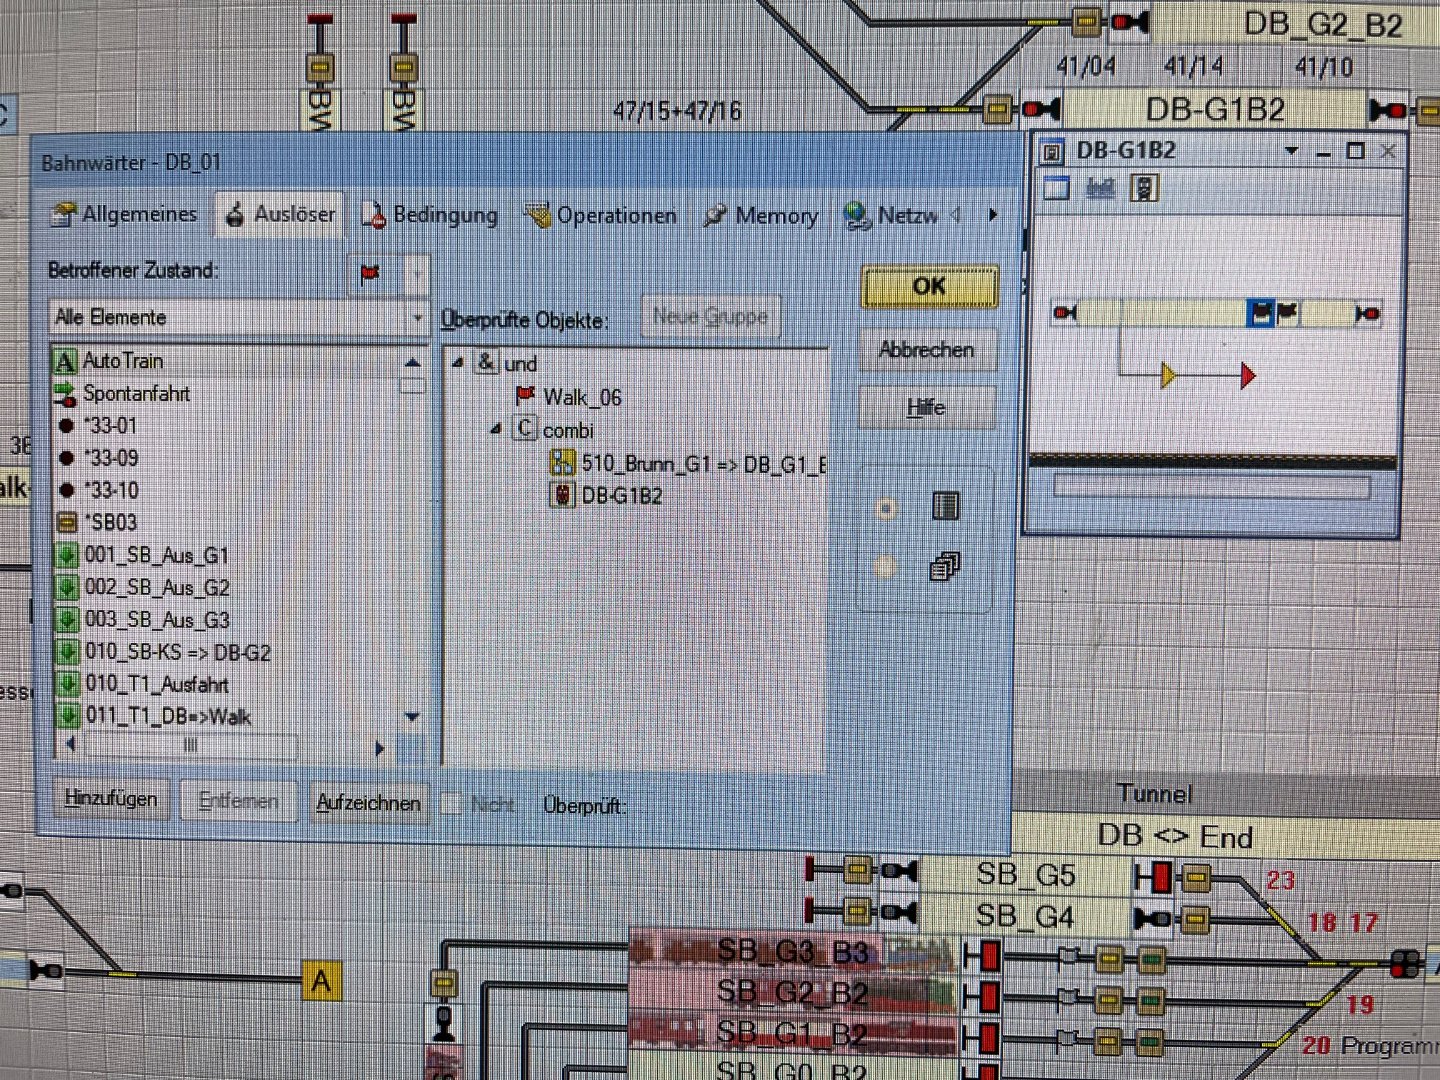
Task: Select the upper radio button beside list icon
Action: tap(885, 510)
